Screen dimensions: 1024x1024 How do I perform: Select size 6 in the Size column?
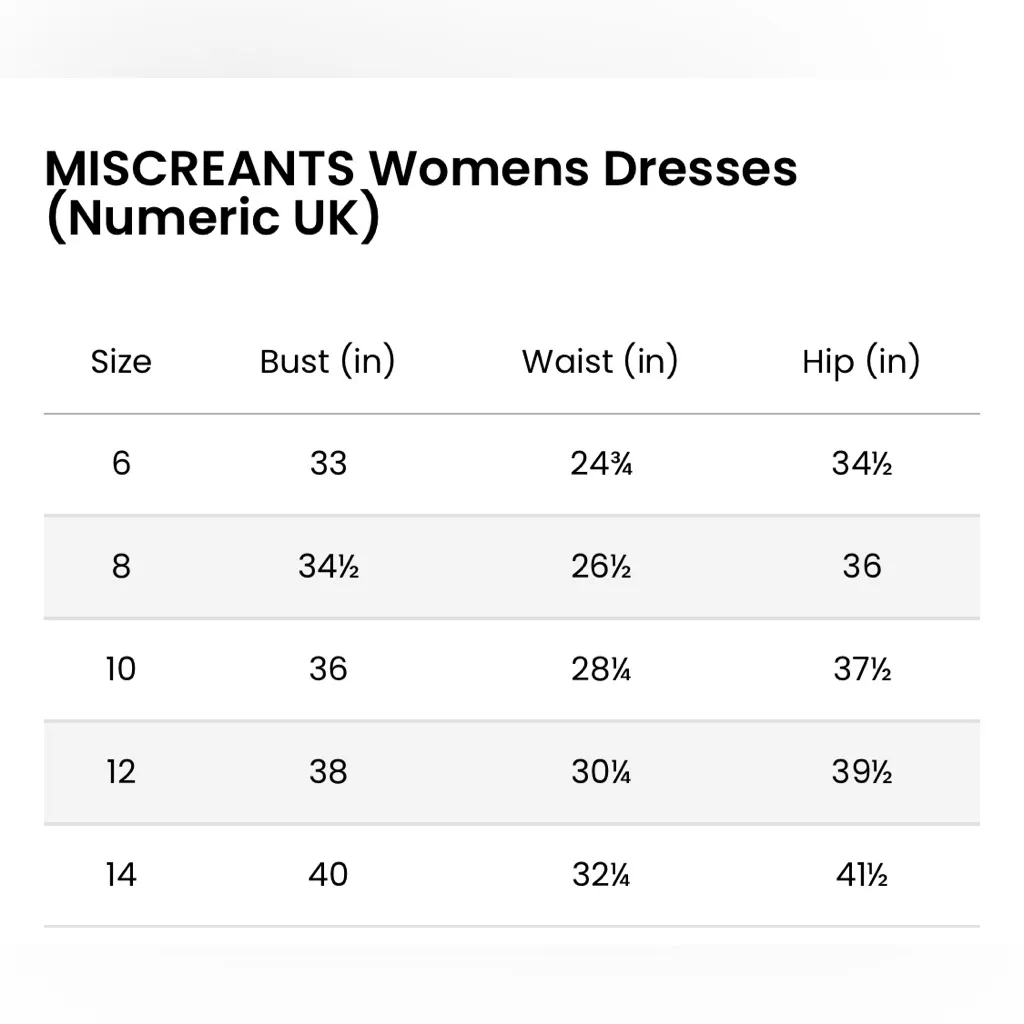click(x=121, y=464)
